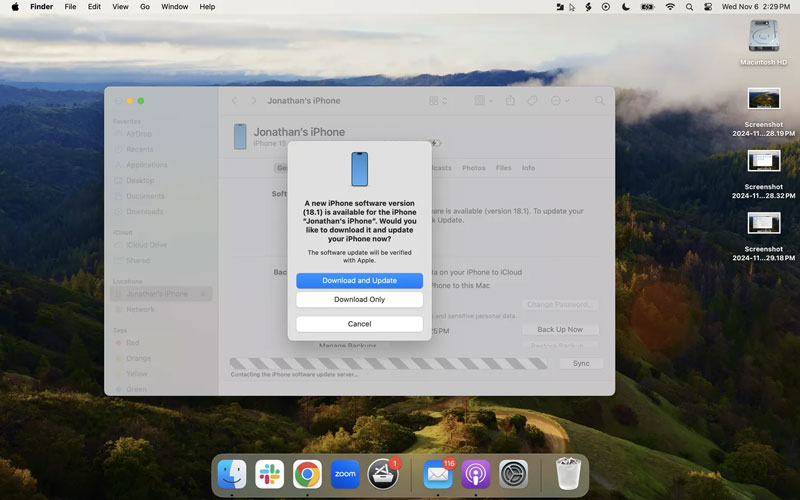Launch Zoom from the Dock

pos(345,474)
